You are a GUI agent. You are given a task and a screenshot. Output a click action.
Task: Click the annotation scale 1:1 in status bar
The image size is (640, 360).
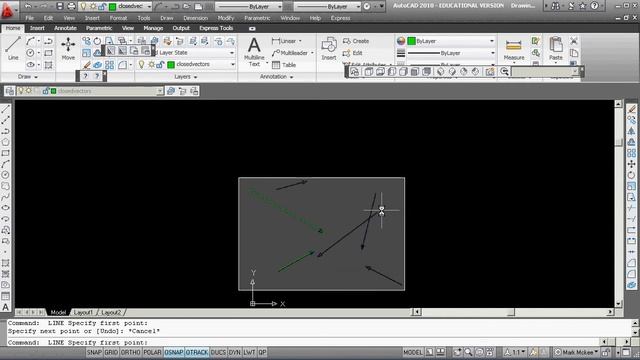[515, 352]
